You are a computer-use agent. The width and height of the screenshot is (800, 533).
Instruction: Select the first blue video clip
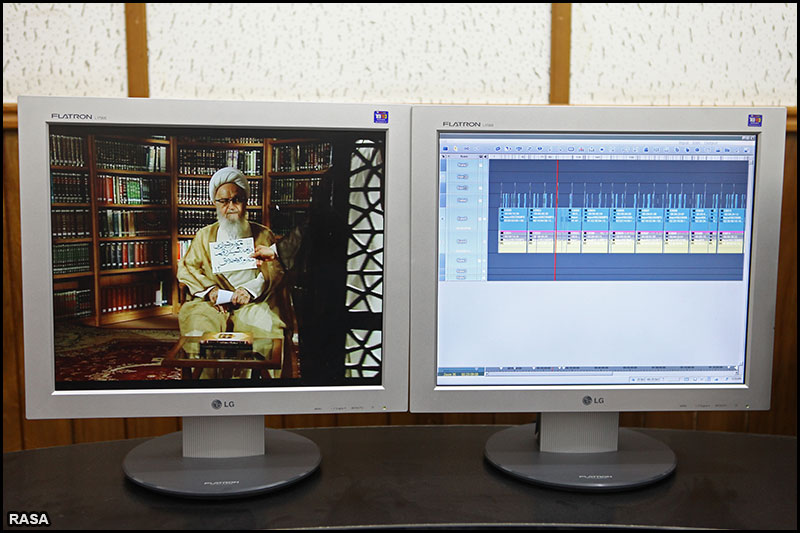(x=513, y=219)
